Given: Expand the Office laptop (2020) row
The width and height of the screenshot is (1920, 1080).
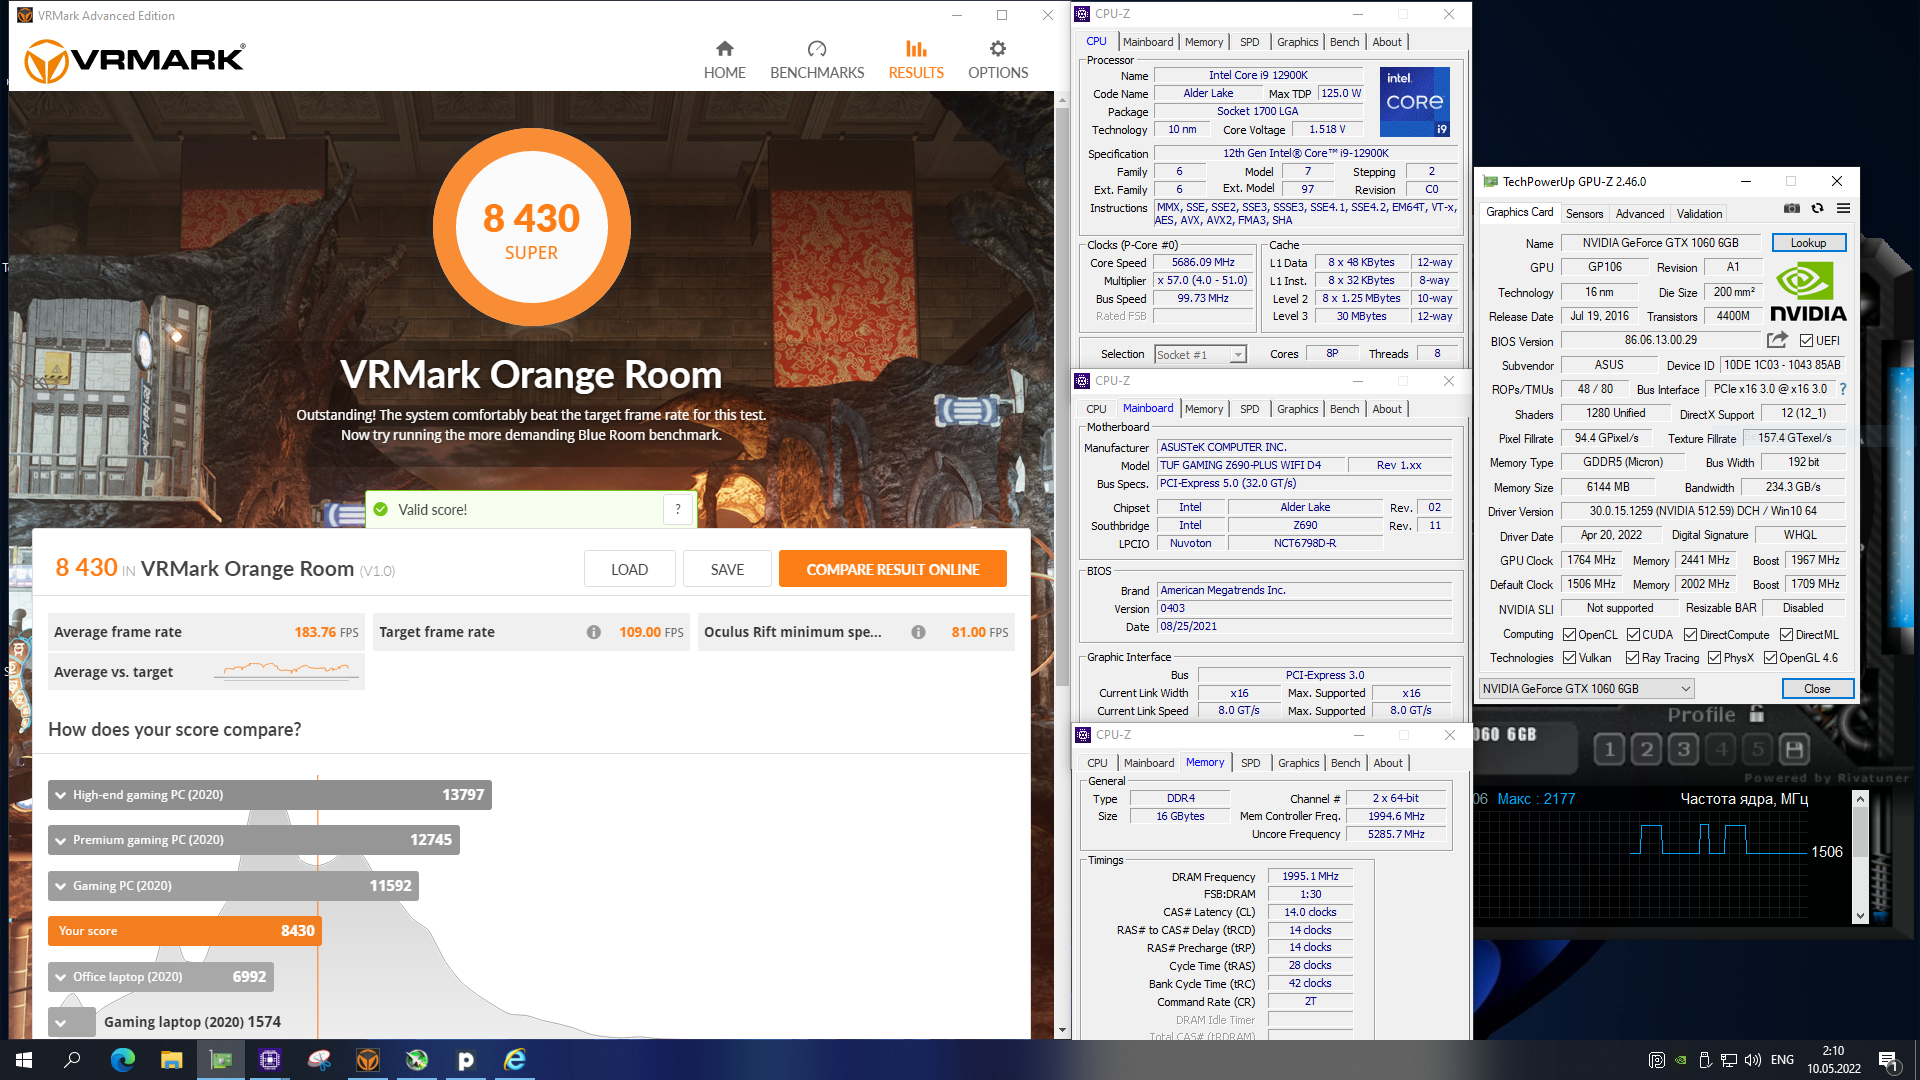Looking at the screenshot, I should (x=161, y=977).
